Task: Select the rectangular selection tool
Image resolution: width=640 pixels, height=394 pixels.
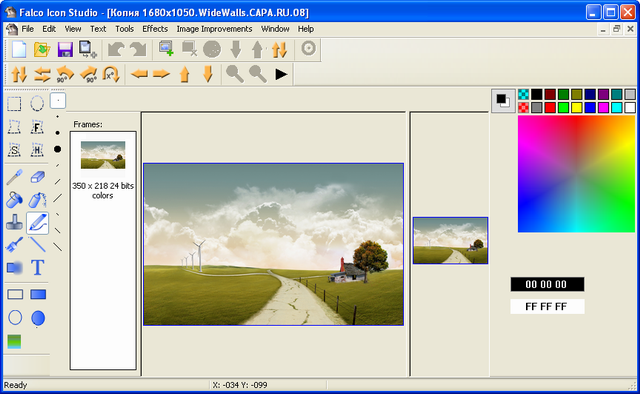Action: click(x=14, y=104)
